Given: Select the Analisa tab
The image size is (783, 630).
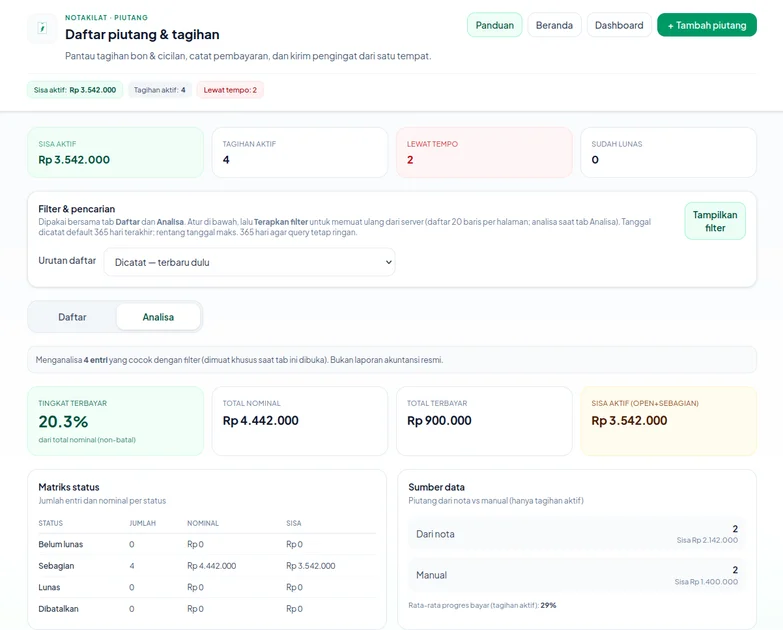Looking at the screenshot, I should pyautogui.click(x=158, y=317).
